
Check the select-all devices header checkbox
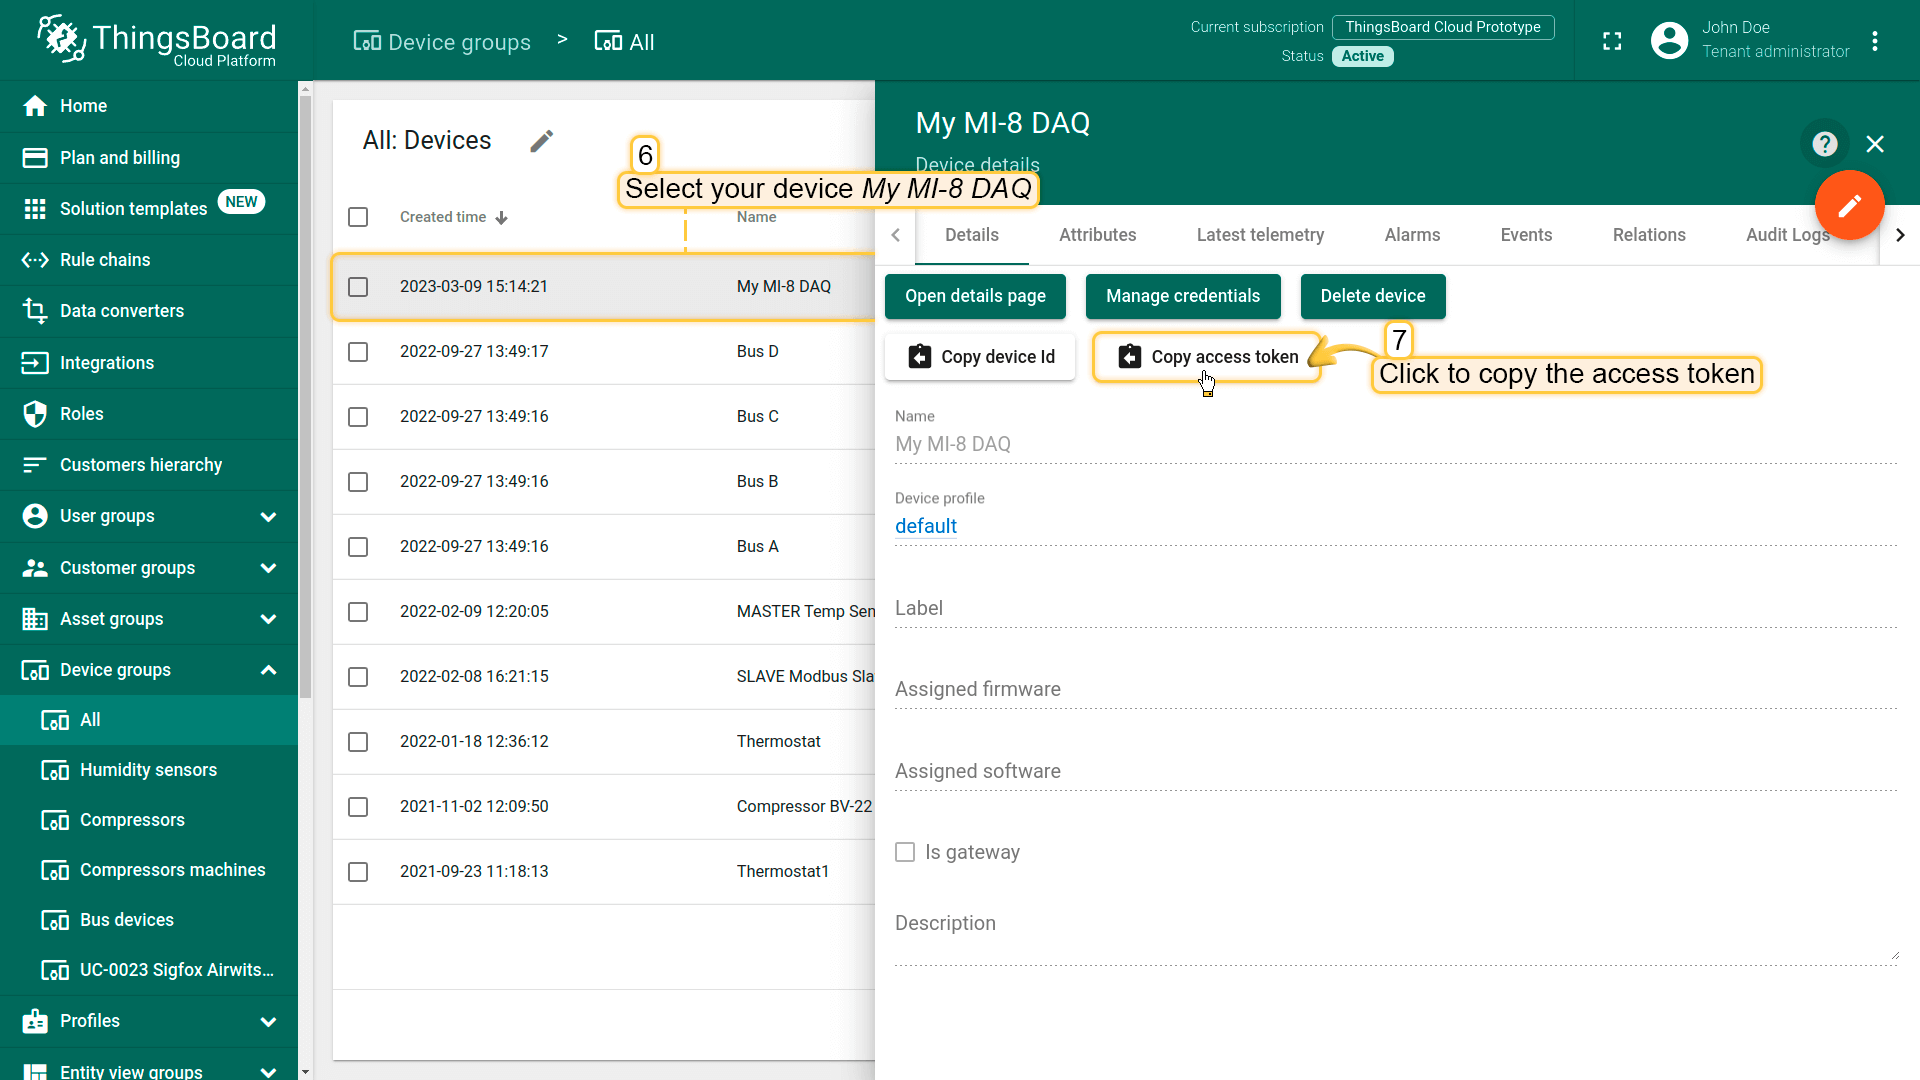tap(358, 217)
